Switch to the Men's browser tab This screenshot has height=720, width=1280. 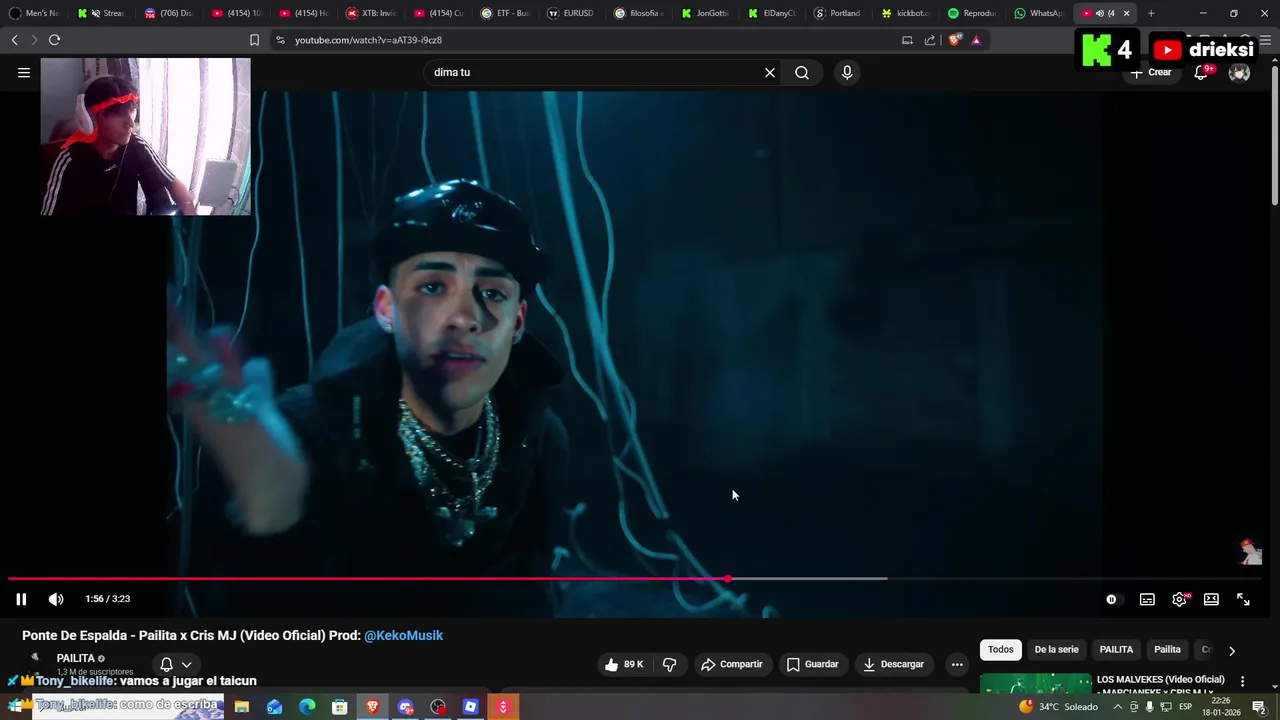35,13
